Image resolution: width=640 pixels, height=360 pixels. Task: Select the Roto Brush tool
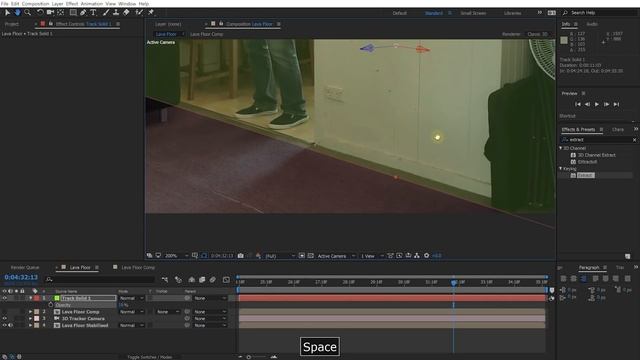point(139,13)
